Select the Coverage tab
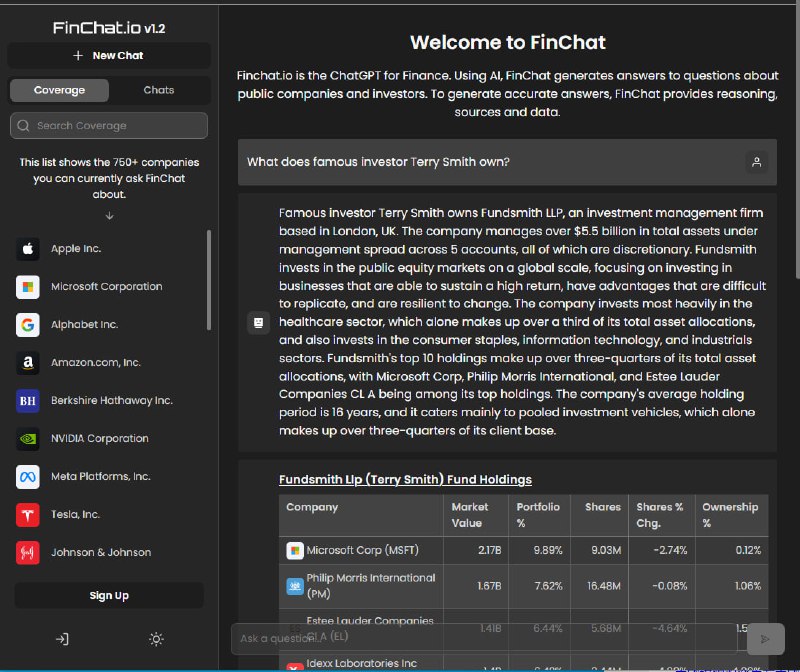Viewport: 800px width, 672px height. click(x=59, y=90)
